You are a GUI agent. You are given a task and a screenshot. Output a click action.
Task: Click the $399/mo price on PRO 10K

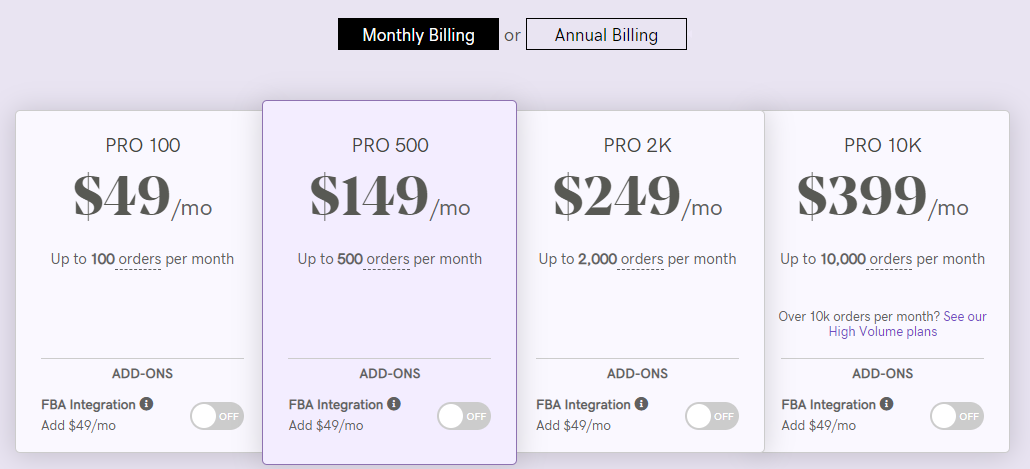pyautogui.click(x=882, y=197)
